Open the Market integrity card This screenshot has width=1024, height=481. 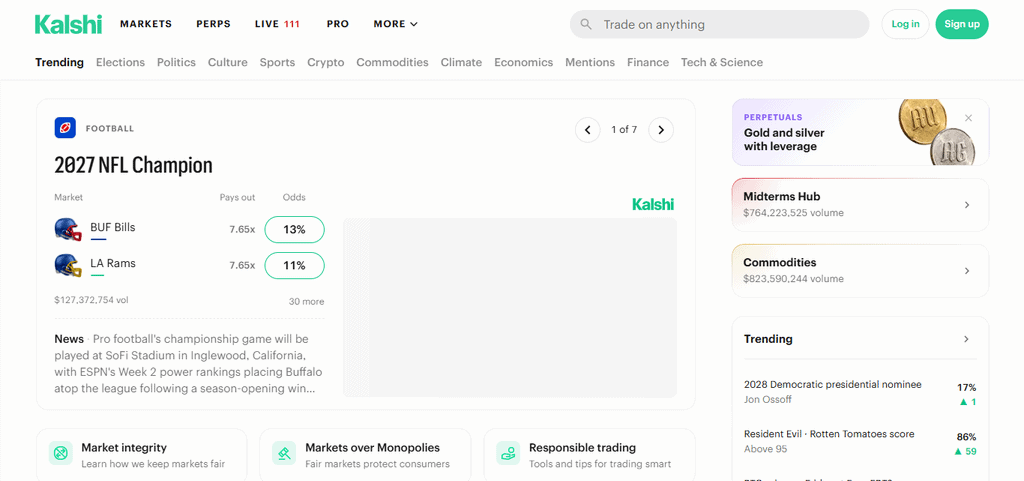tap(142, 455)
